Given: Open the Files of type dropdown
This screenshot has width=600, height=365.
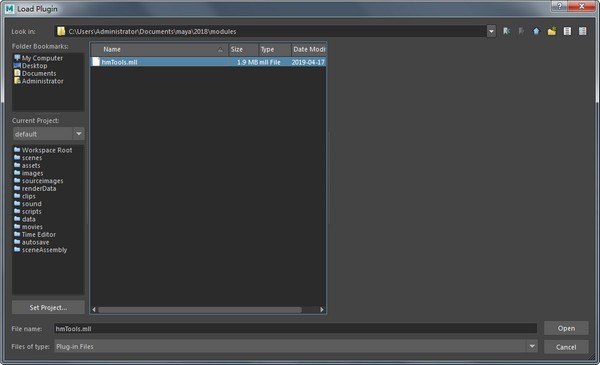Looking at the screenshot, I should point(532,346).
